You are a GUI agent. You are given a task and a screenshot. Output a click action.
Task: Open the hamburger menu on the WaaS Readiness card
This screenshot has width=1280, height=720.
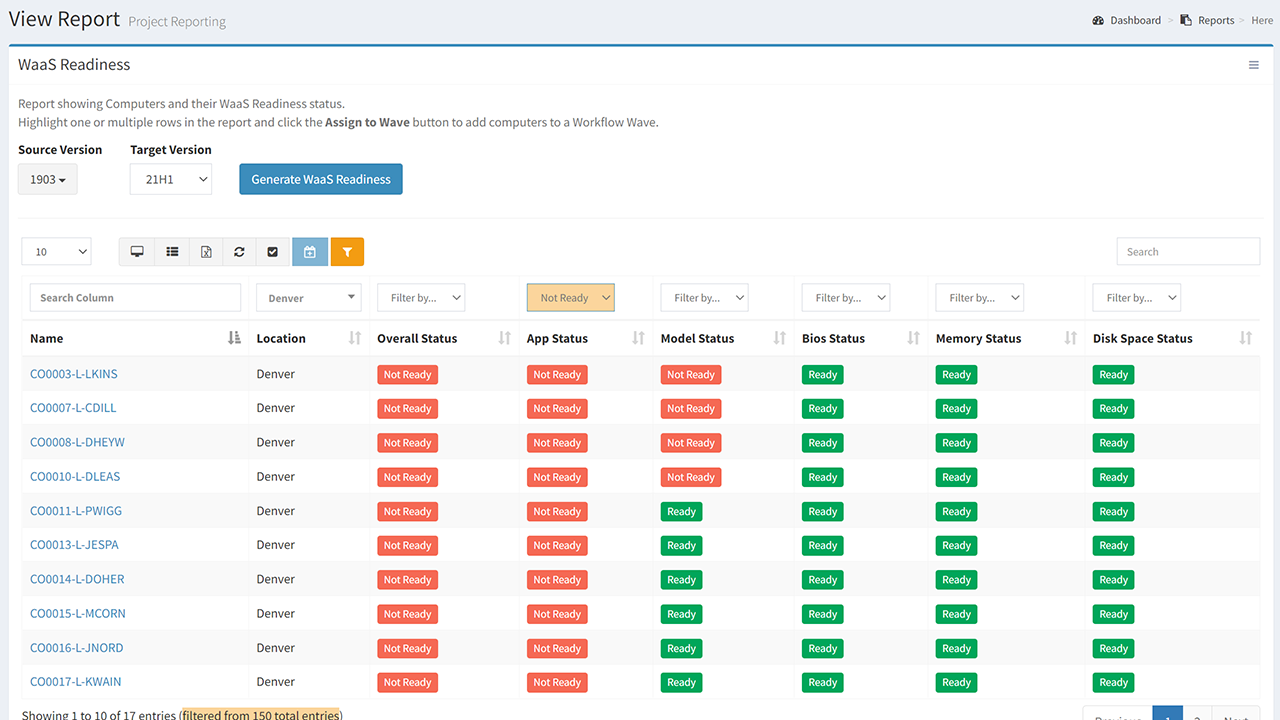(1254, 64)
